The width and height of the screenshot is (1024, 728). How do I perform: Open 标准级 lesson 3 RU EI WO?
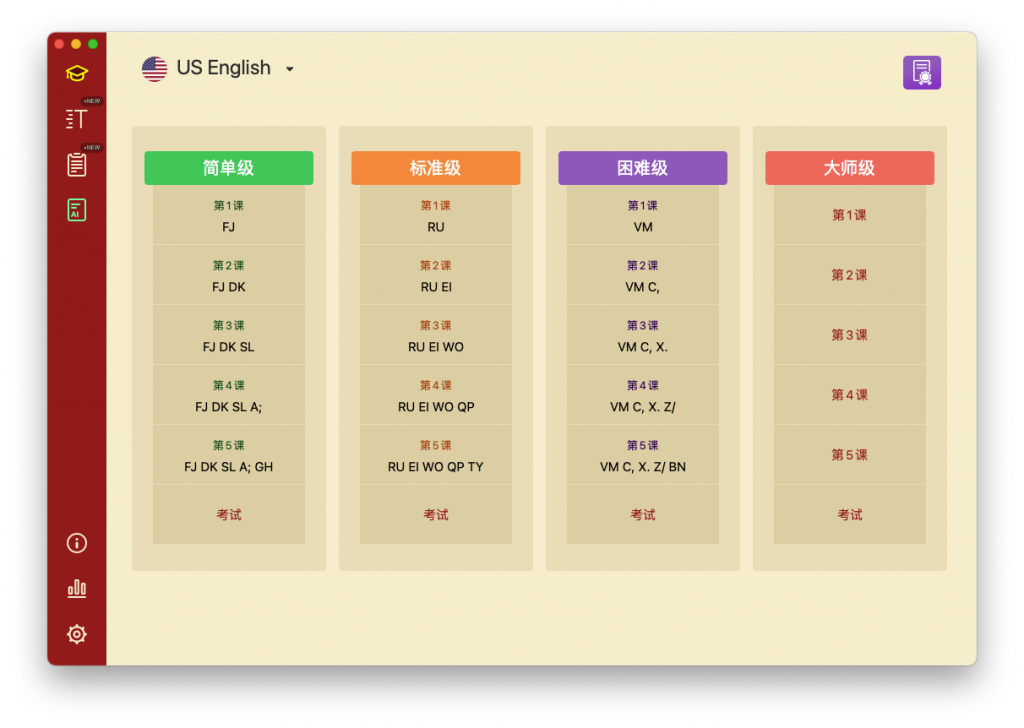pyautogui.click(x=436, y=335)
